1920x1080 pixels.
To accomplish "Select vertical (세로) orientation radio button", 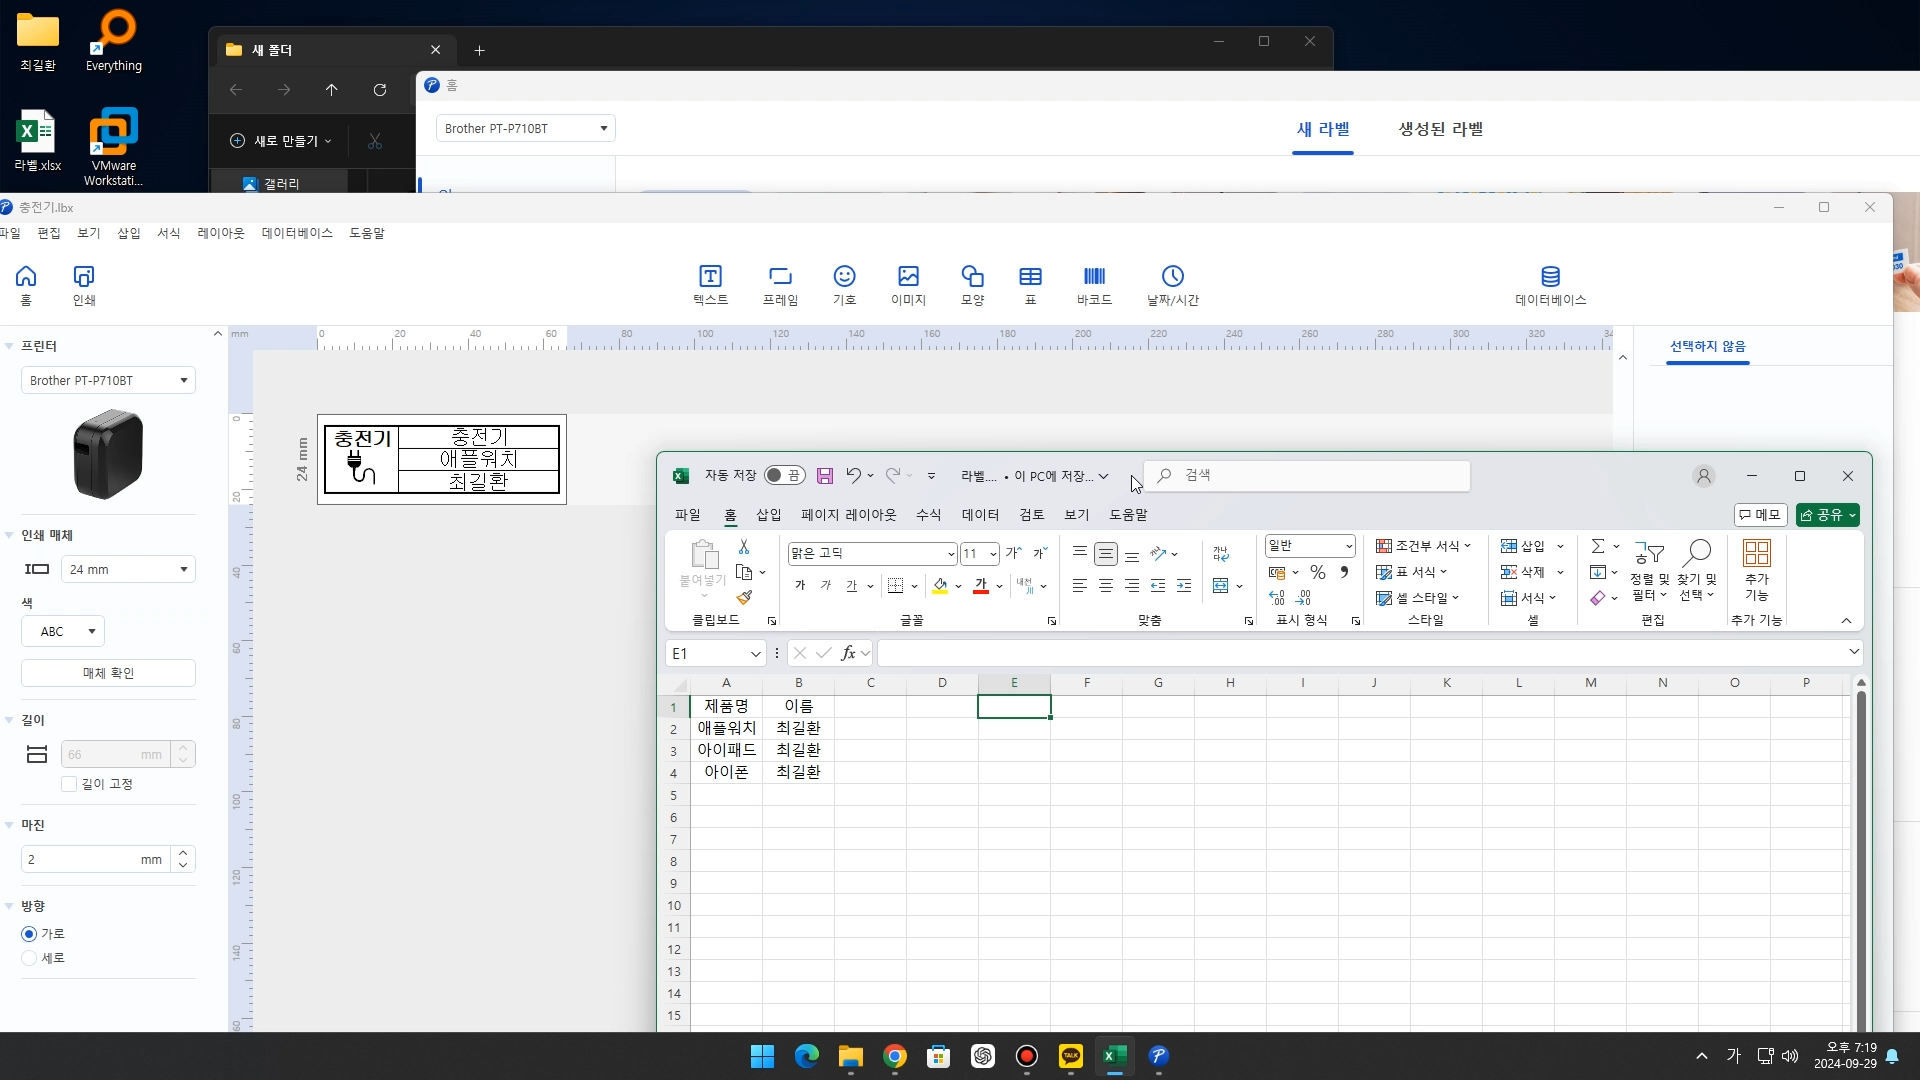I will tap(29, 958).
